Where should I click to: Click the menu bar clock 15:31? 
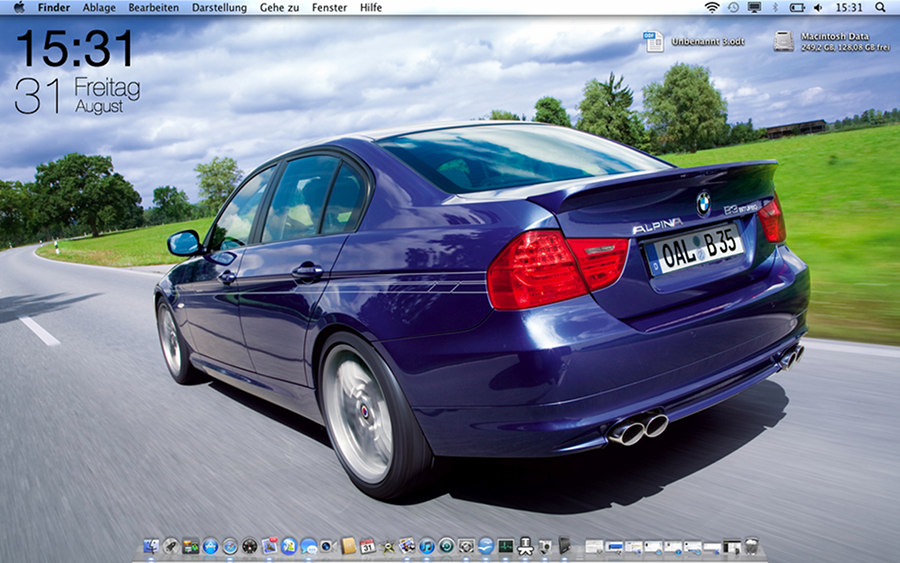849,7
